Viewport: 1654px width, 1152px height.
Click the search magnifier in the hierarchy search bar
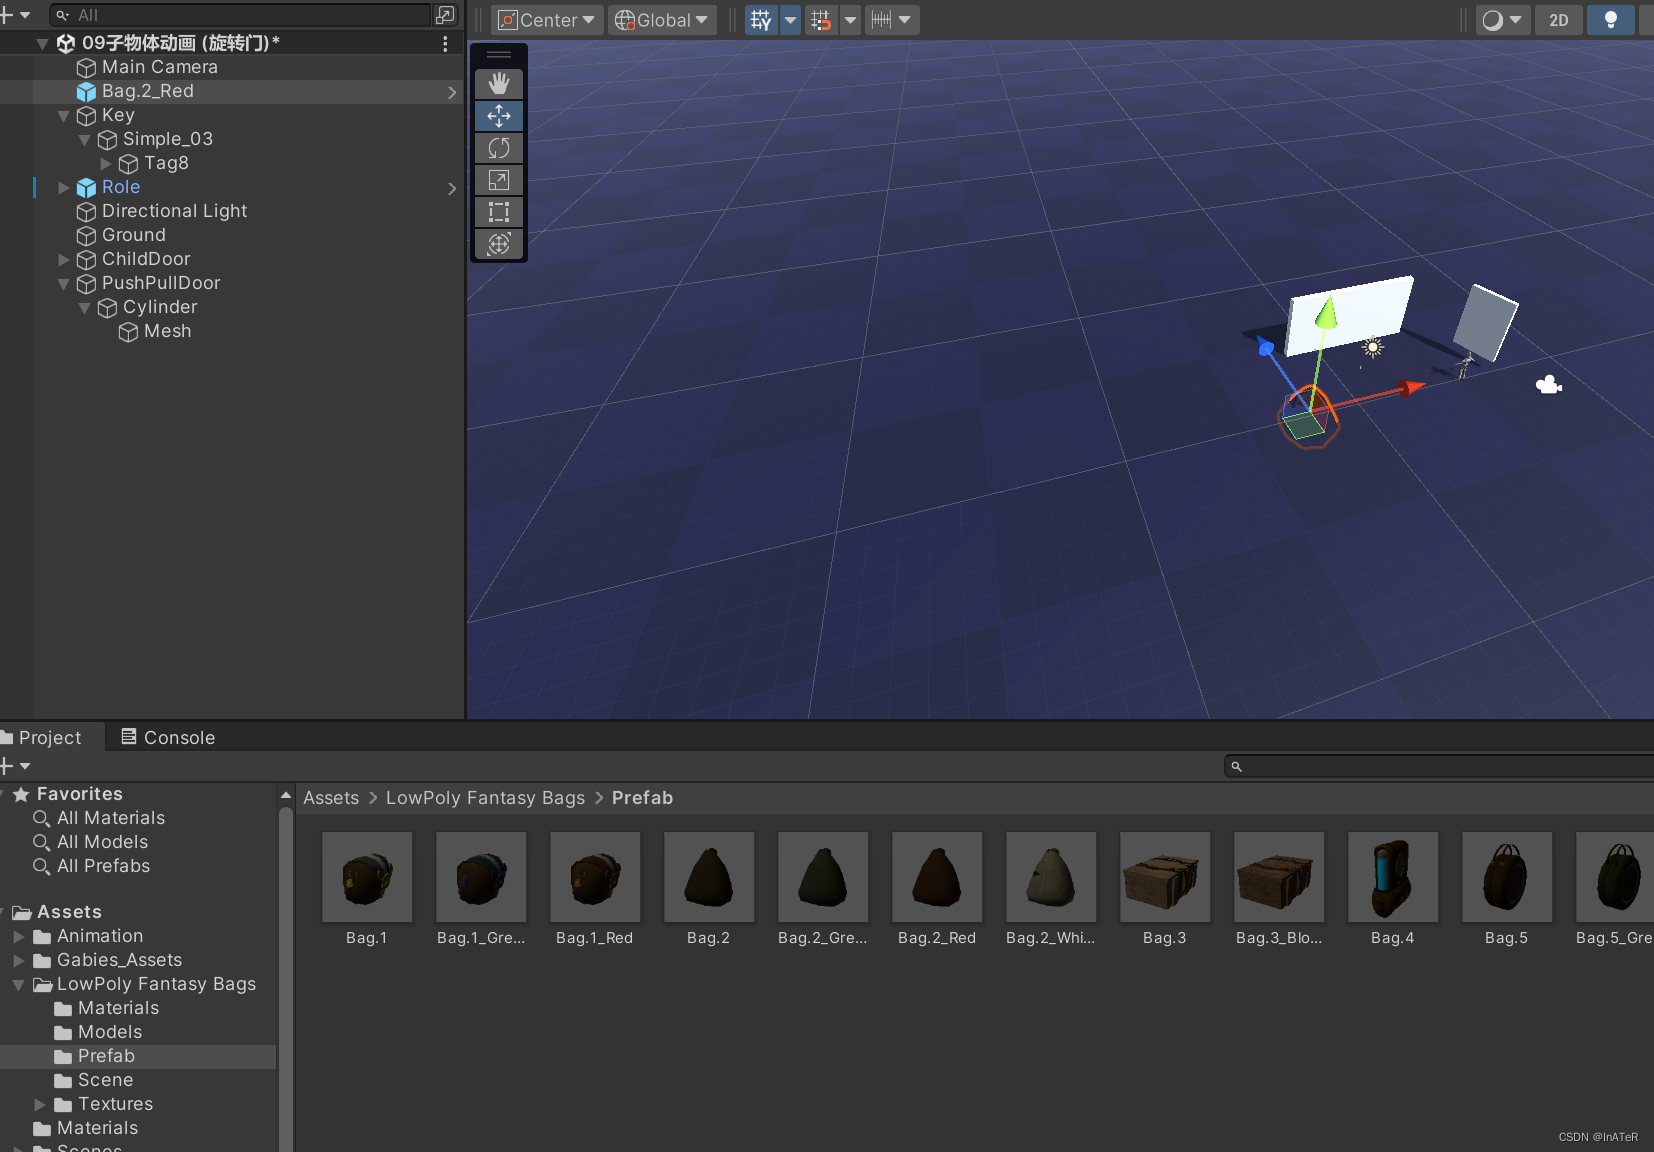[x=63, y=15]
